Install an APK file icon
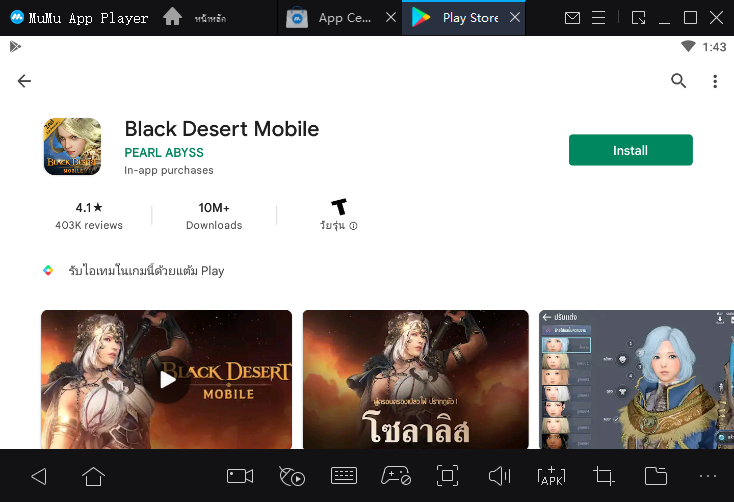This screenshot has height=502, width=734. click(551, 476)
